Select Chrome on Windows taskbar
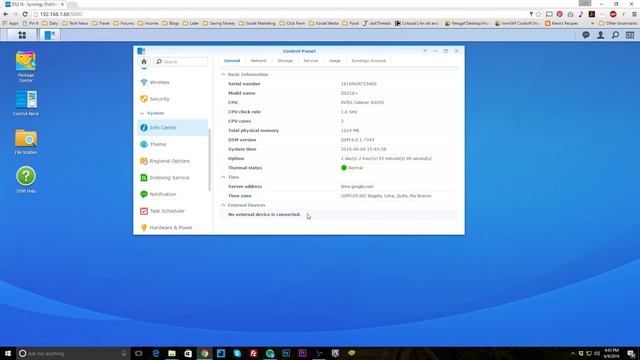This screenshot has width=640, height=360. coord(204,353)
